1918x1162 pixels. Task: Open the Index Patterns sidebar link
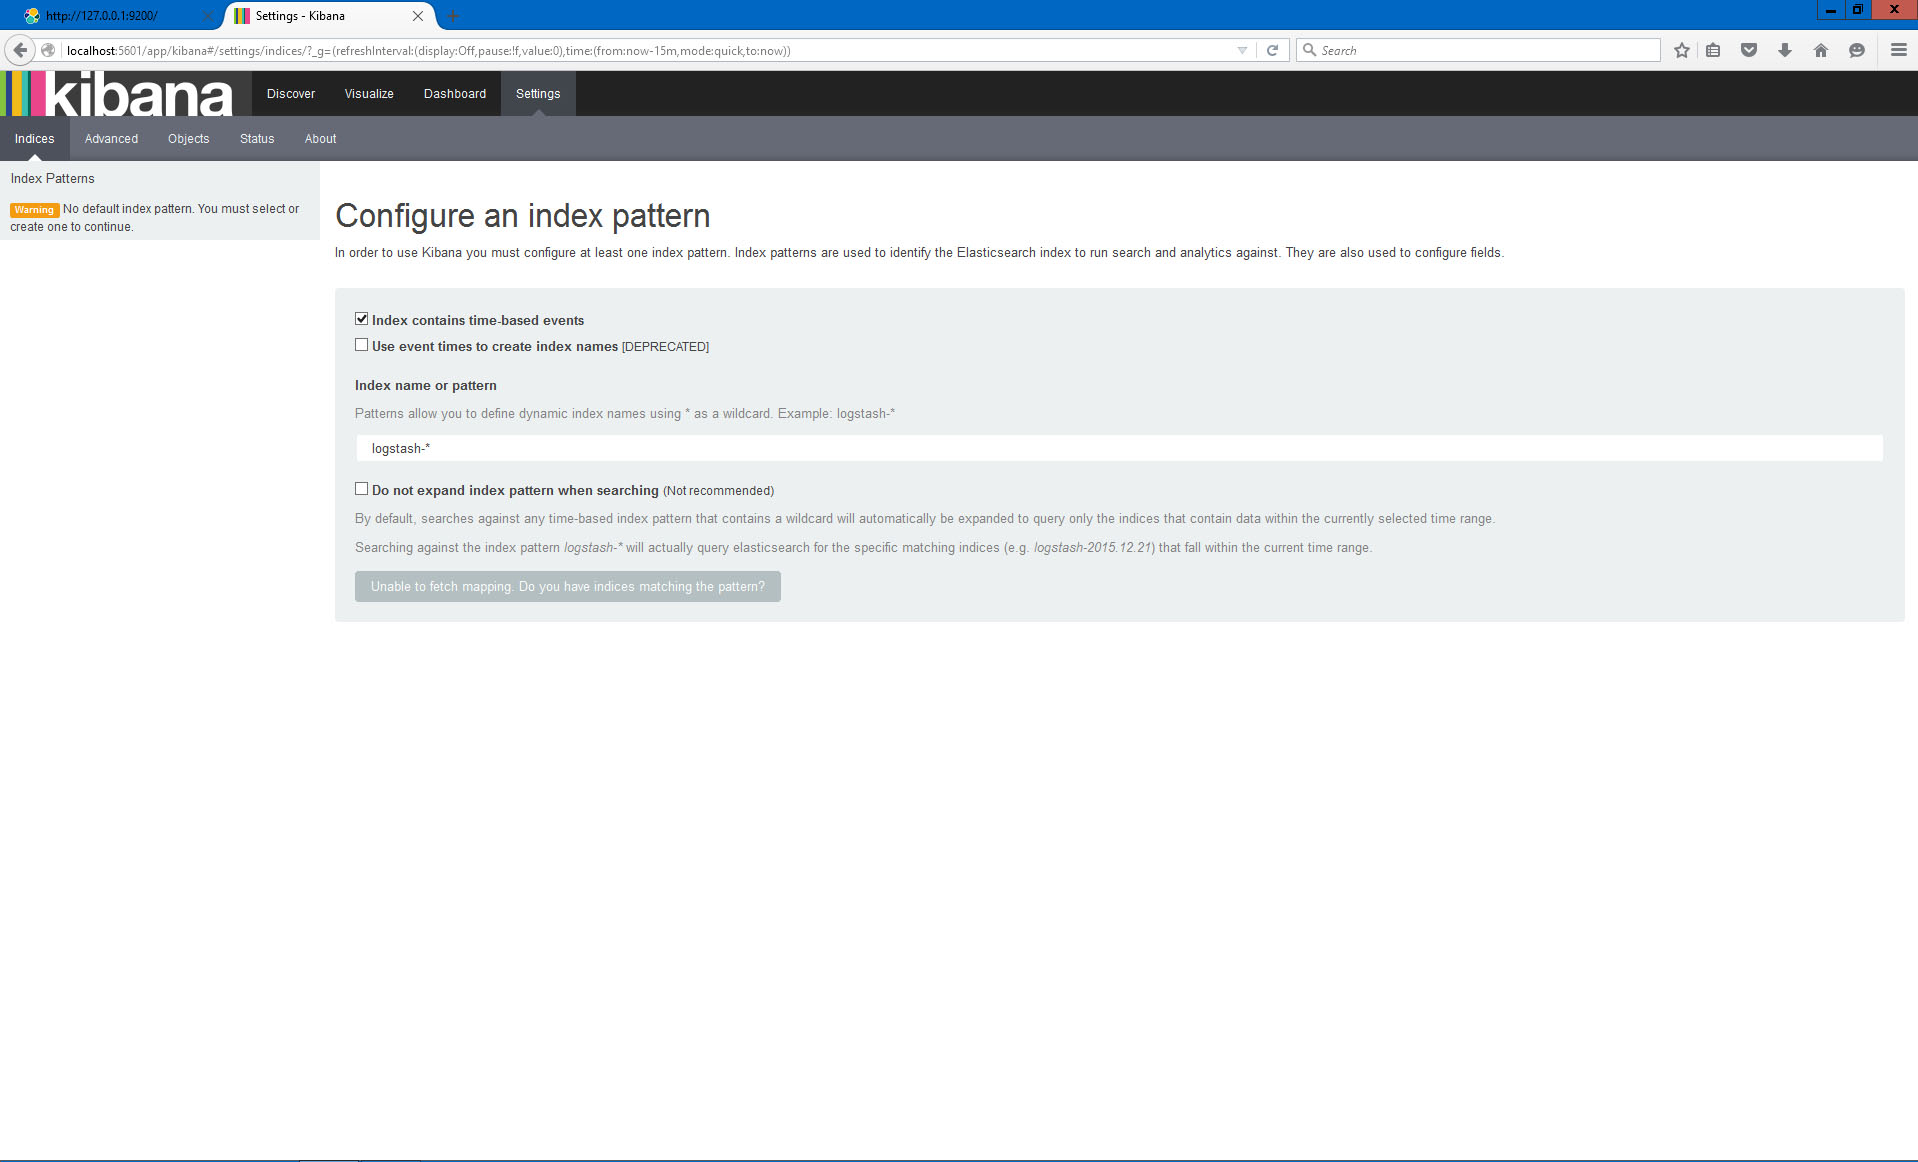click(53, 179)
